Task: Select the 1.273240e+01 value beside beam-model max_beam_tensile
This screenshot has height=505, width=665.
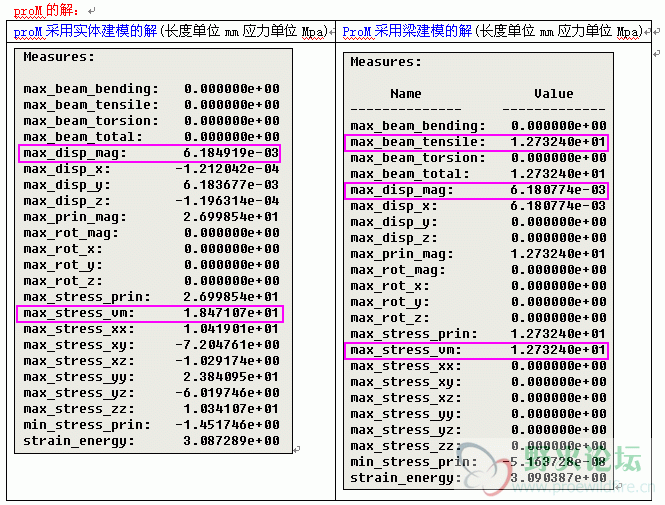Action: click(558, 142)
